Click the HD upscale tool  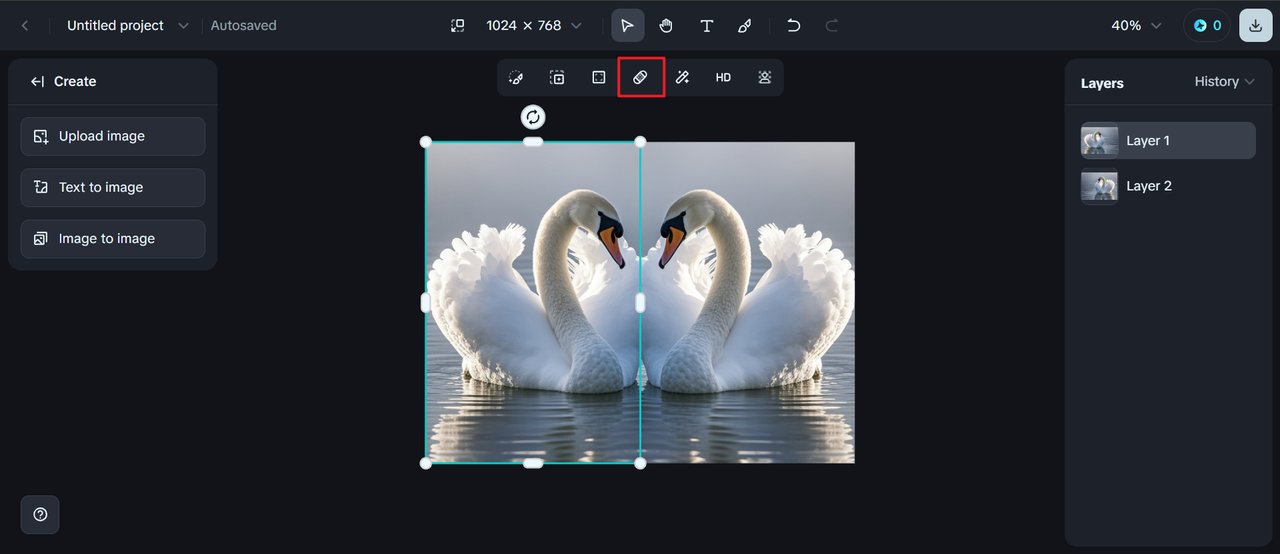tap(723, 77)
